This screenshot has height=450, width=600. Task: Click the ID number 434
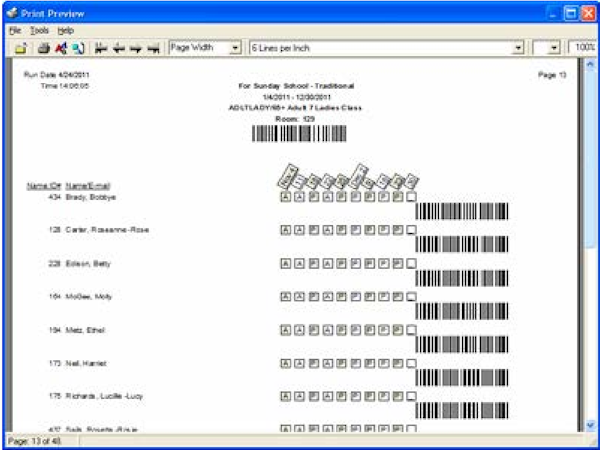point(55,197)
